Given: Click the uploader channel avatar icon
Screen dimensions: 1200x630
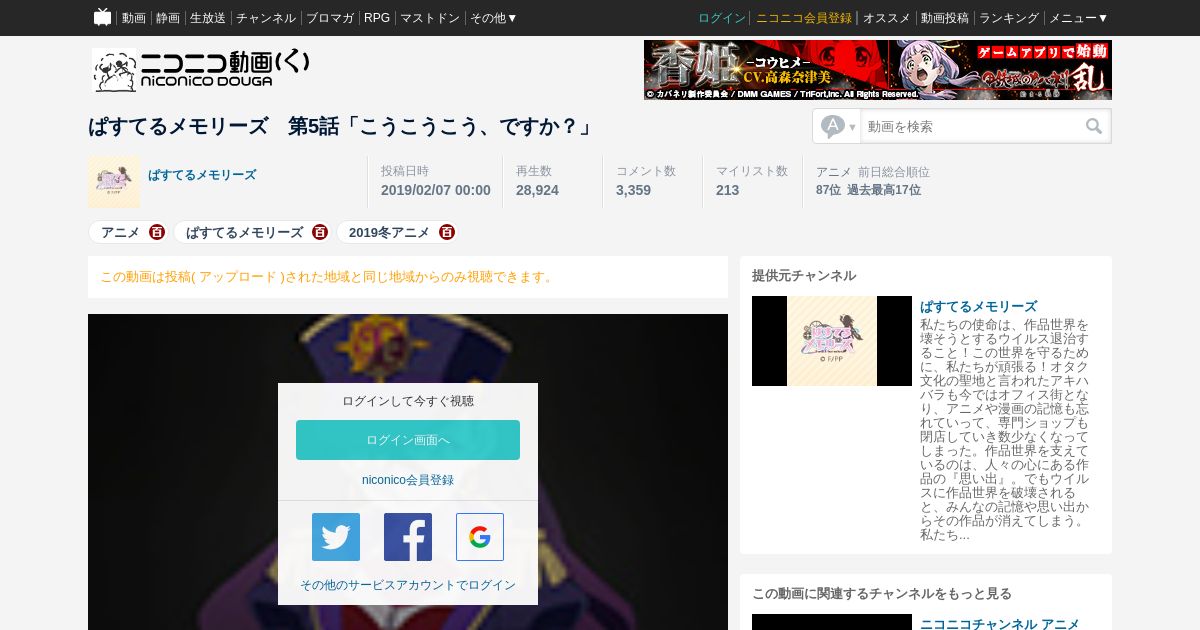Looking at the screenshot, I should (114, 182).
